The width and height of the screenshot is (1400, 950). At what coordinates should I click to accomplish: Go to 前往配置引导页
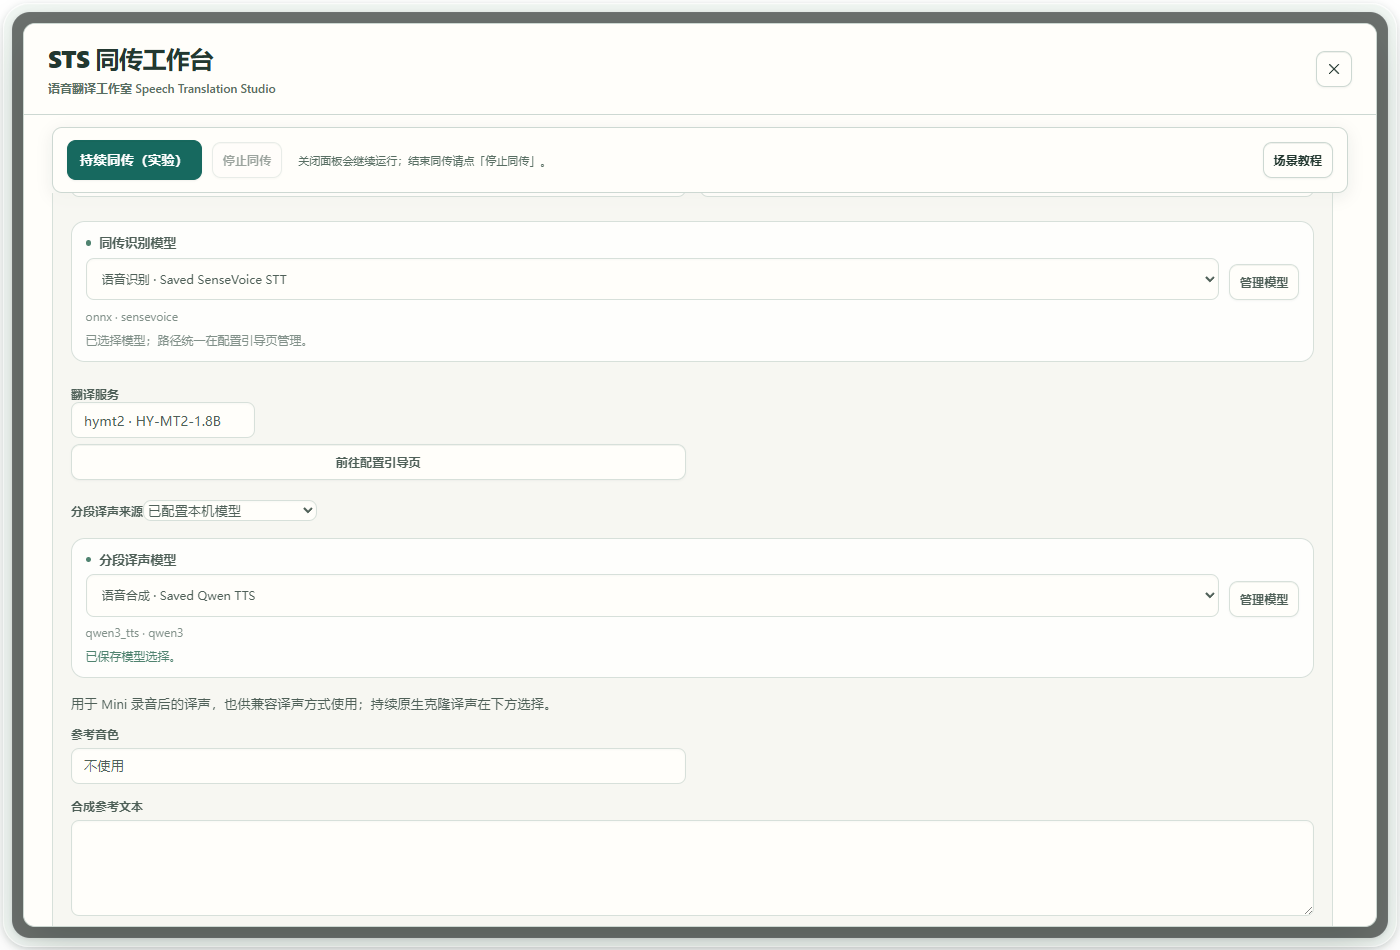tap(378, 462)
